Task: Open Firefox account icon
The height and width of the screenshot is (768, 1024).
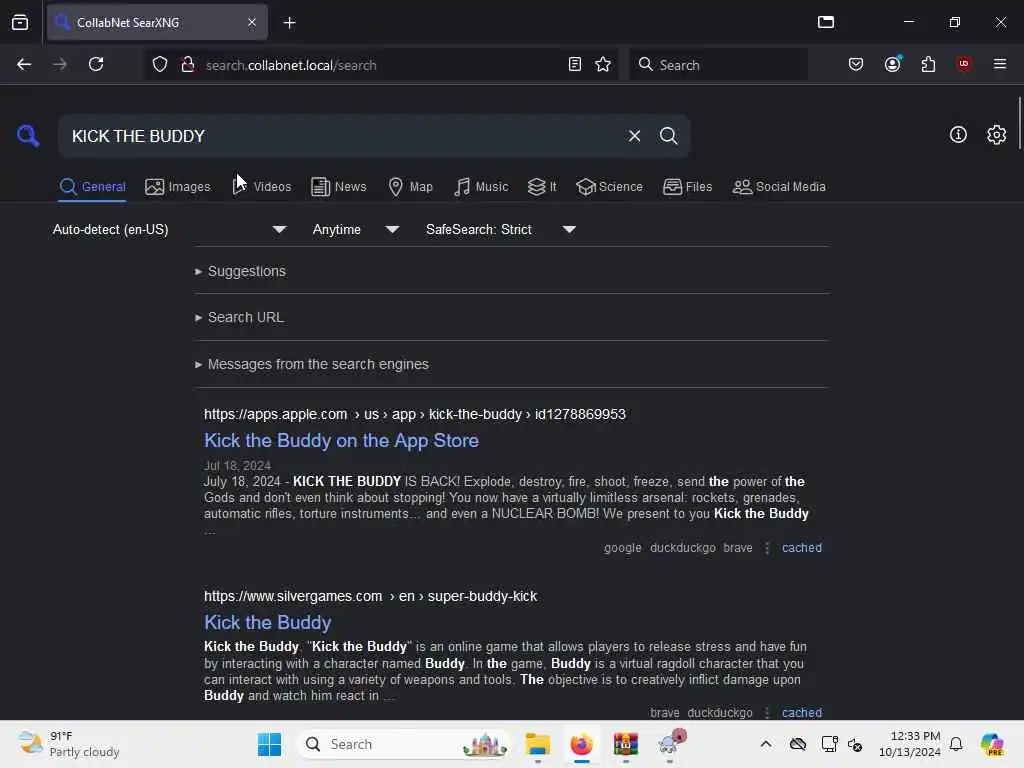Action: (x=893, y=64)
